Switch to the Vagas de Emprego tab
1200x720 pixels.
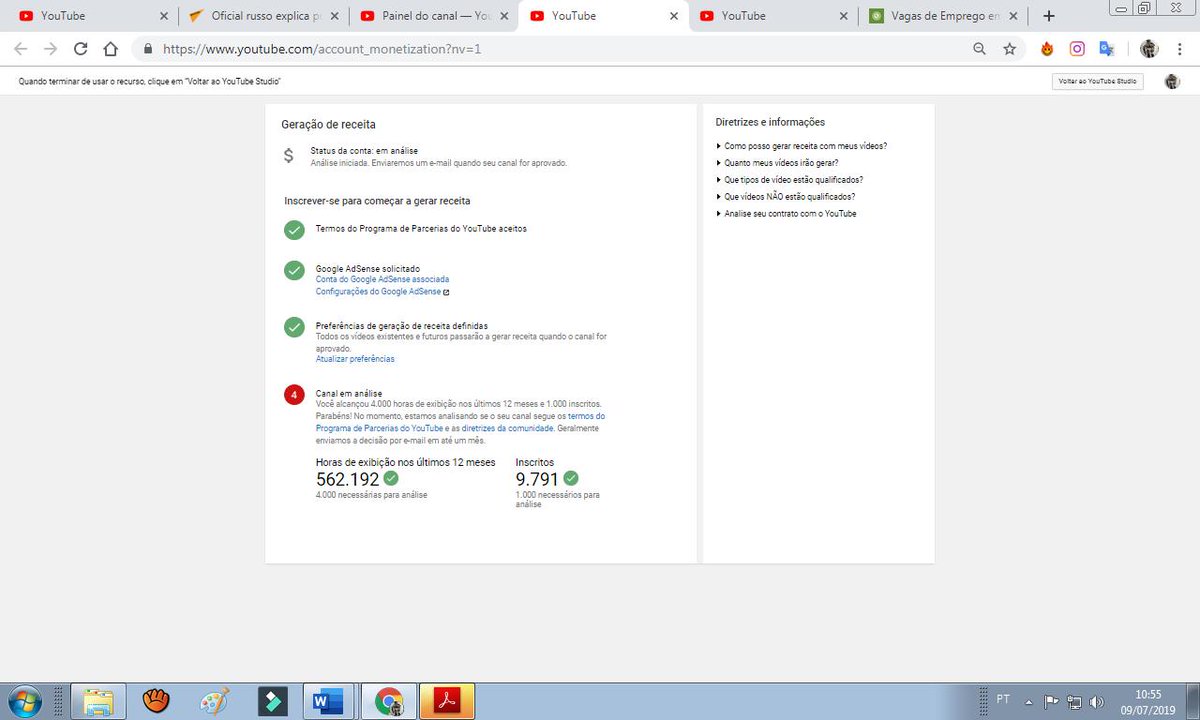pyautogui.click(x=945, y=16)
